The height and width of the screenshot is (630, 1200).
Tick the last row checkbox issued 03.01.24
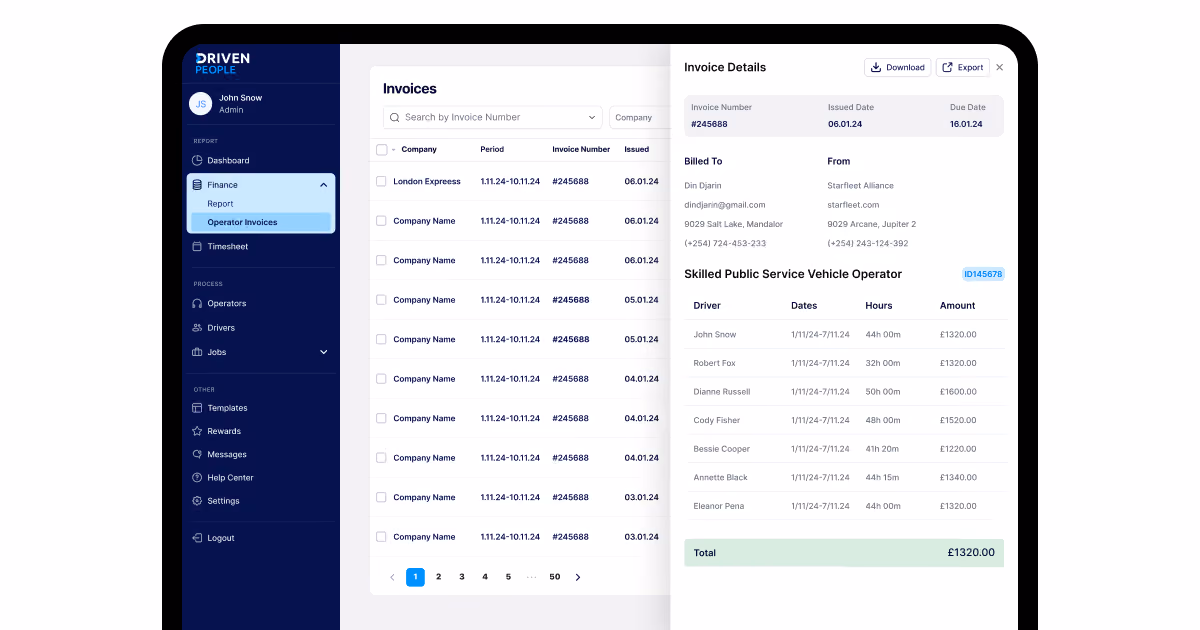click(x=381, y=537)
